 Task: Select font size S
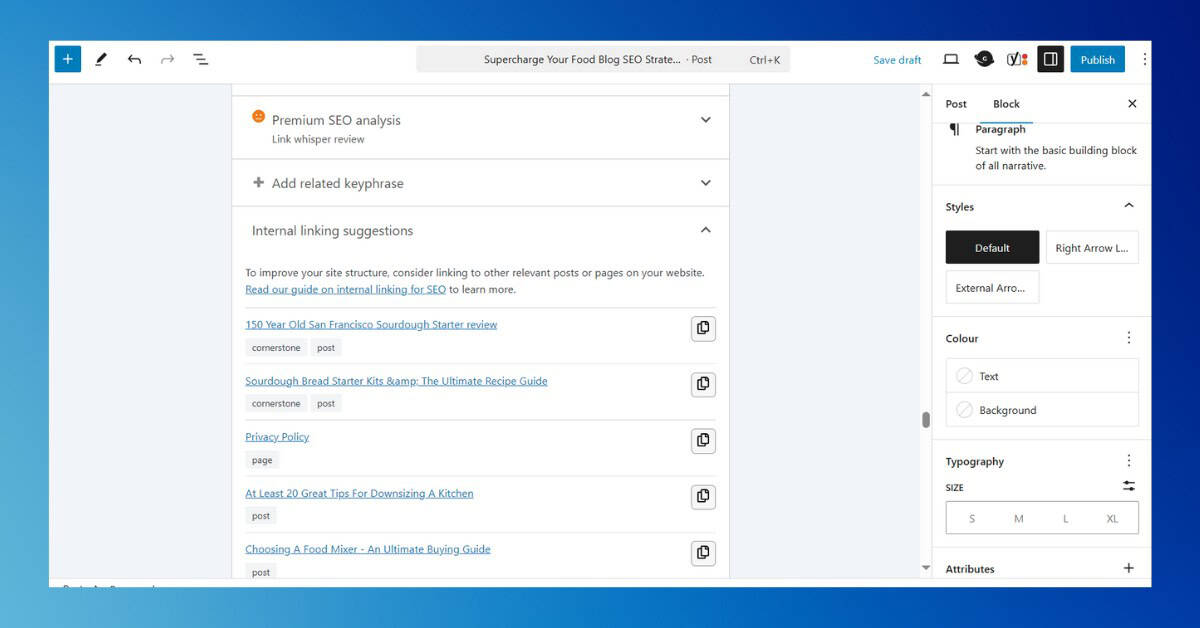[971, 519]
